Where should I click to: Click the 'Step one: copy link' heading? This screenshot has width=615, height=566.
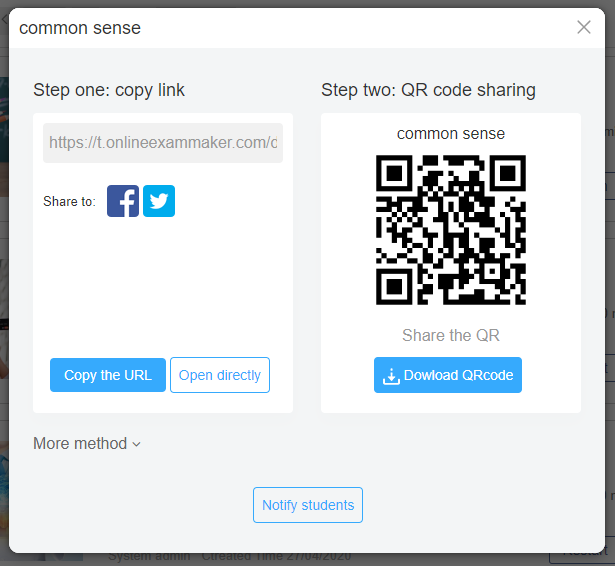(109, 90)
